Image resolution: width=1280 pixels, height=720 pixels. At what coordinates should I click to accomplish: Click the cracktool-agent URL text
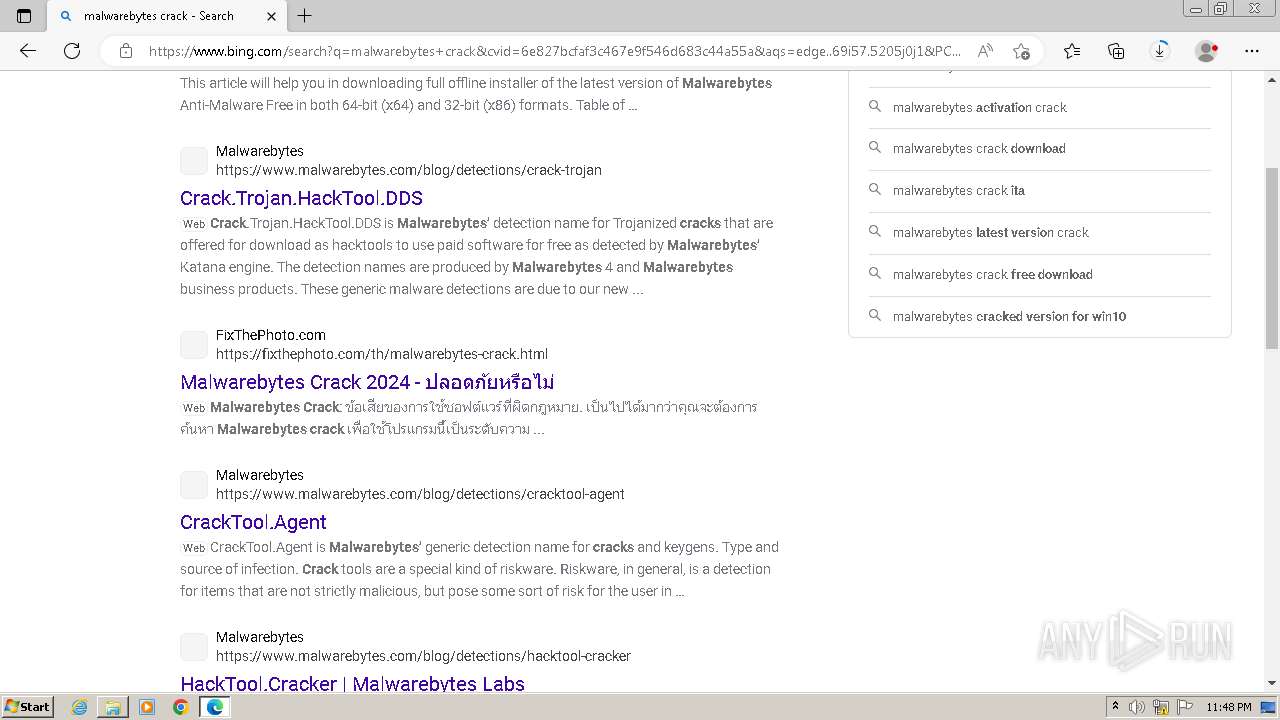coord(420,494)
